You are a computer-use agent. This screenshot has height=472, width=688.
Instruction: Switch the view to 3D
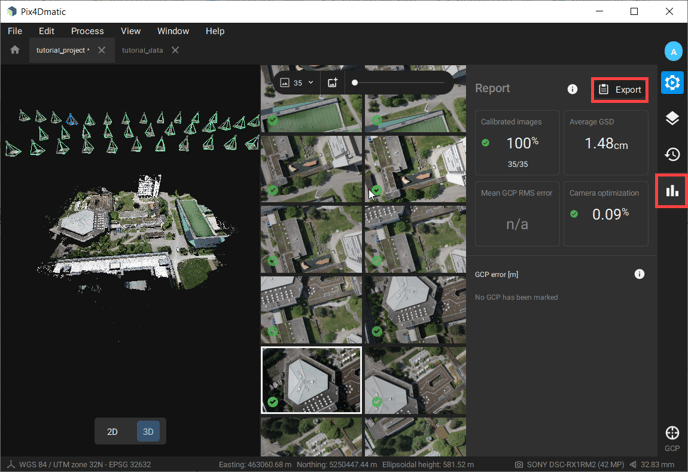[147, 432]
